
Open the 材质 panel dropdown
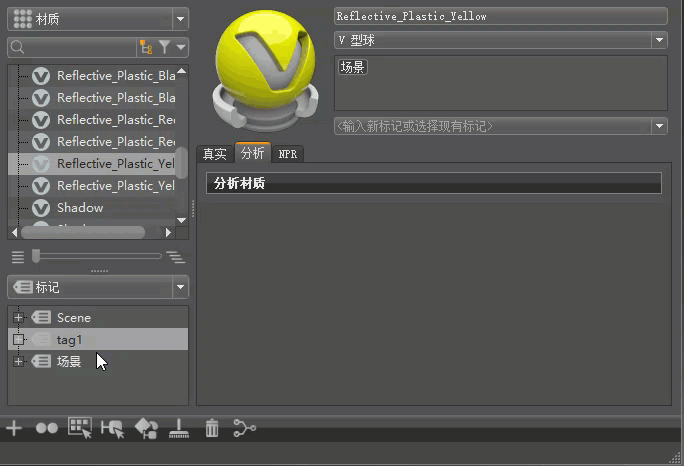click(180, 19)
